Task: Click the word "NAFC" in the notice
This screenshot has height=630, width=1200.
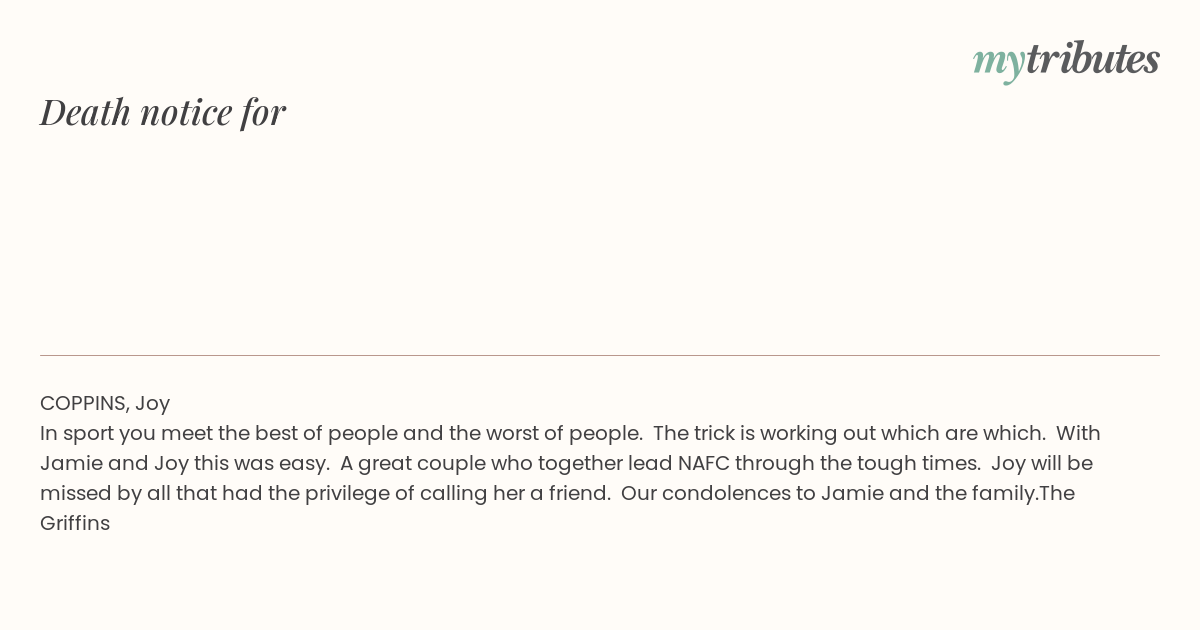Action: click(704, 463)
